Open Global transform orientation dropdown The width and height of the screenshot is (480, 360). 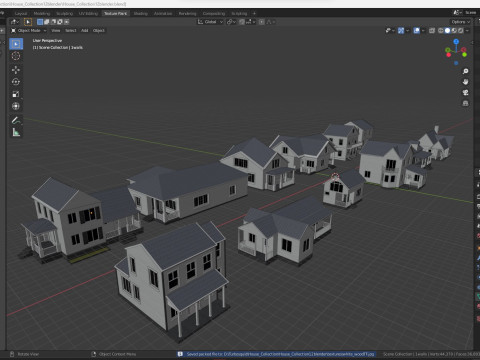(x=210, y=22)
